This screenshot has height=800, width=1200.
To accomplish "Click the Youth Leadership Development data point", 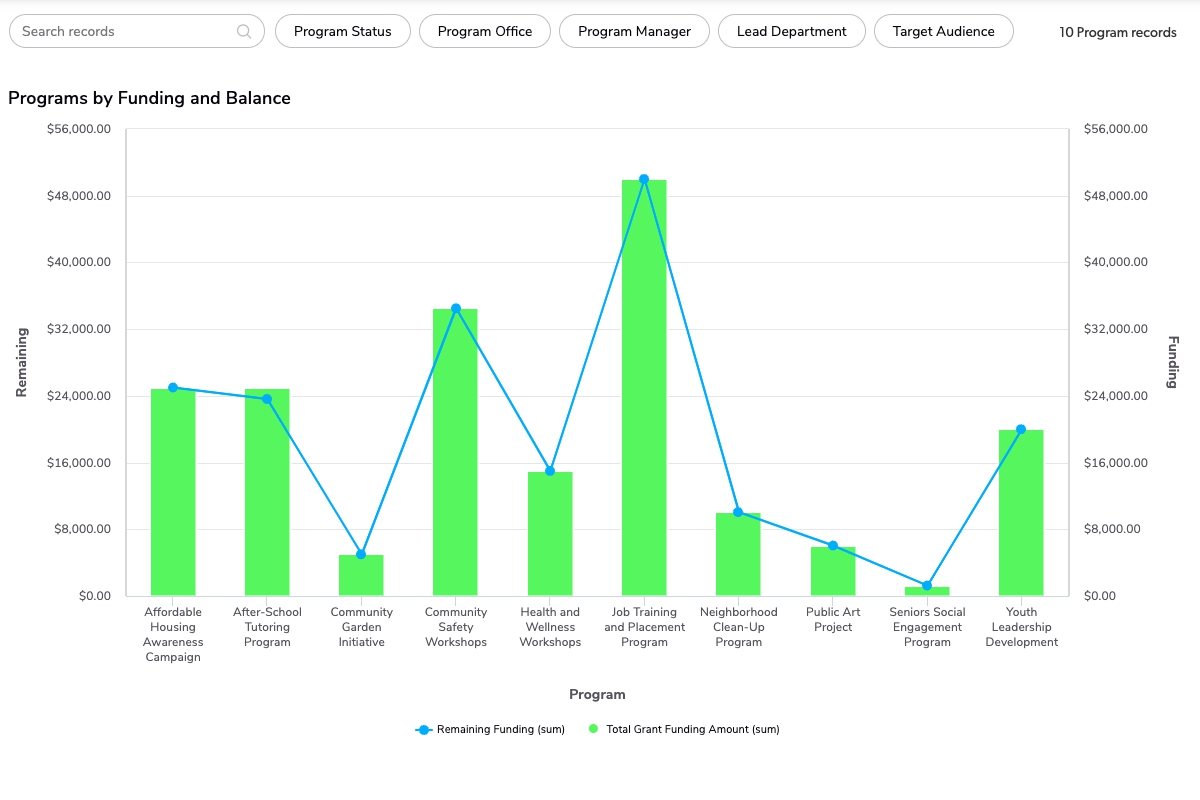I will click(x=1021, y=429).
